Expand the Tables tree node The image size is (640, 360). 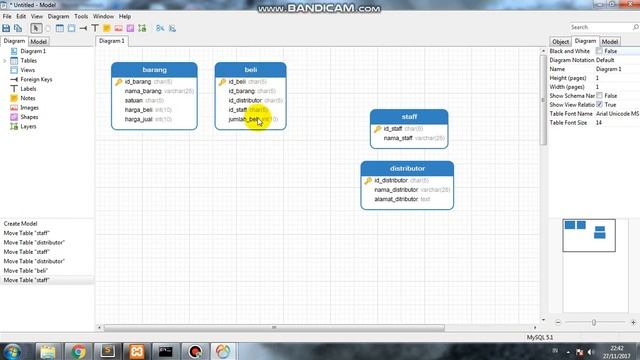tap(5, 61)
